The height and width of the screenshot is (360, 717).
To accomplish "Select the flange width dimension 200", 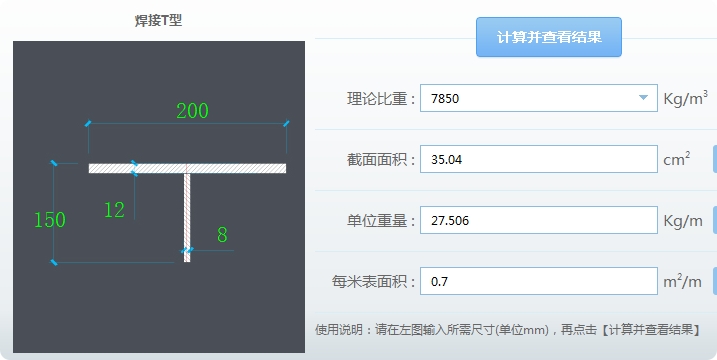I will 193,111.
